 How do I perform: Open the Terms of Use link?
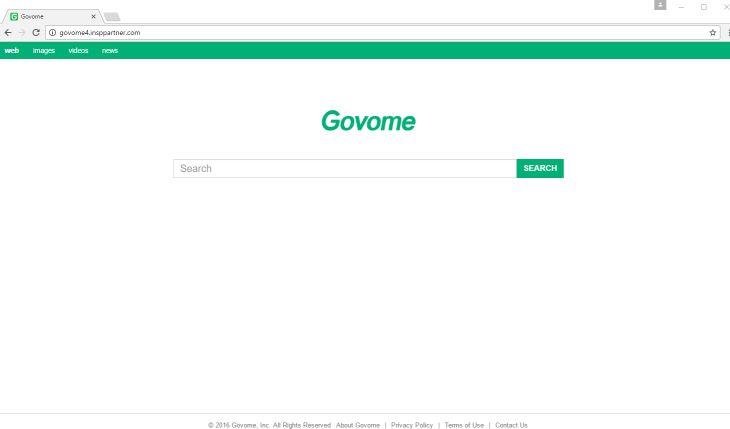point(464,425)
